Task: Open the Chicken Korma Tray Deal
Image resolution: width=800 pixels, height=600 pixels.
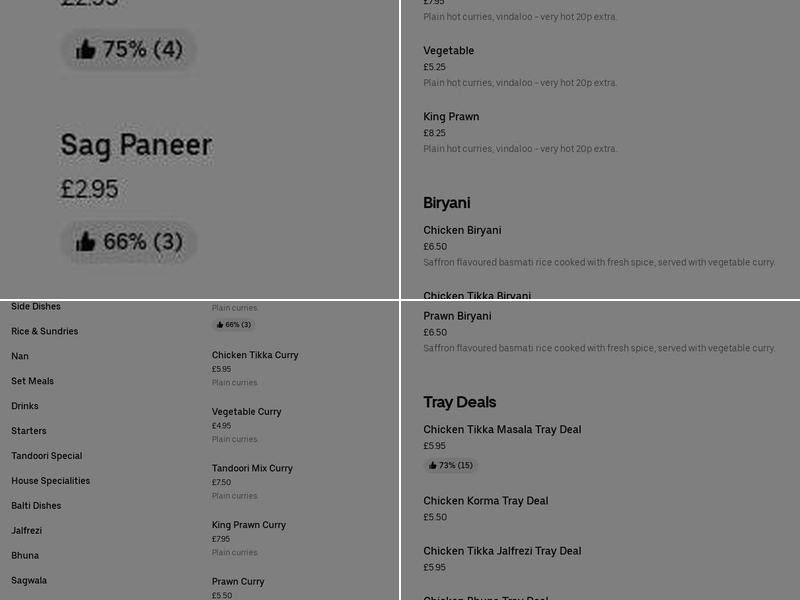Action: click(486, 501)
